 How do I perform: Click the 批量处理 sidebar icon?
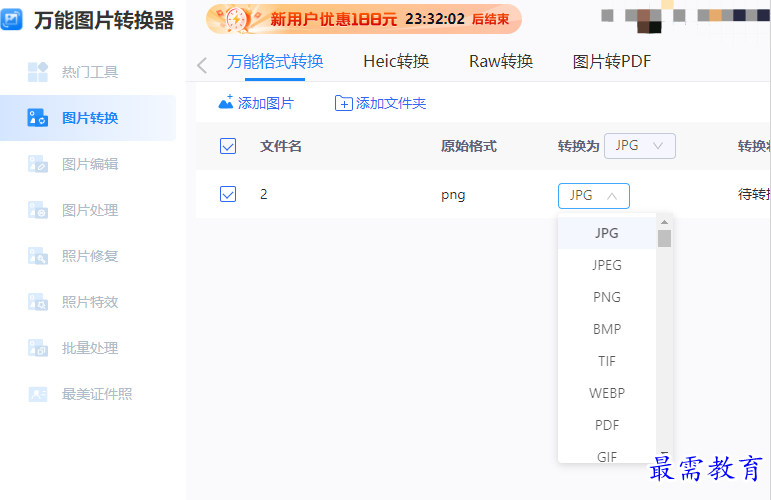[x=38, y=348]
